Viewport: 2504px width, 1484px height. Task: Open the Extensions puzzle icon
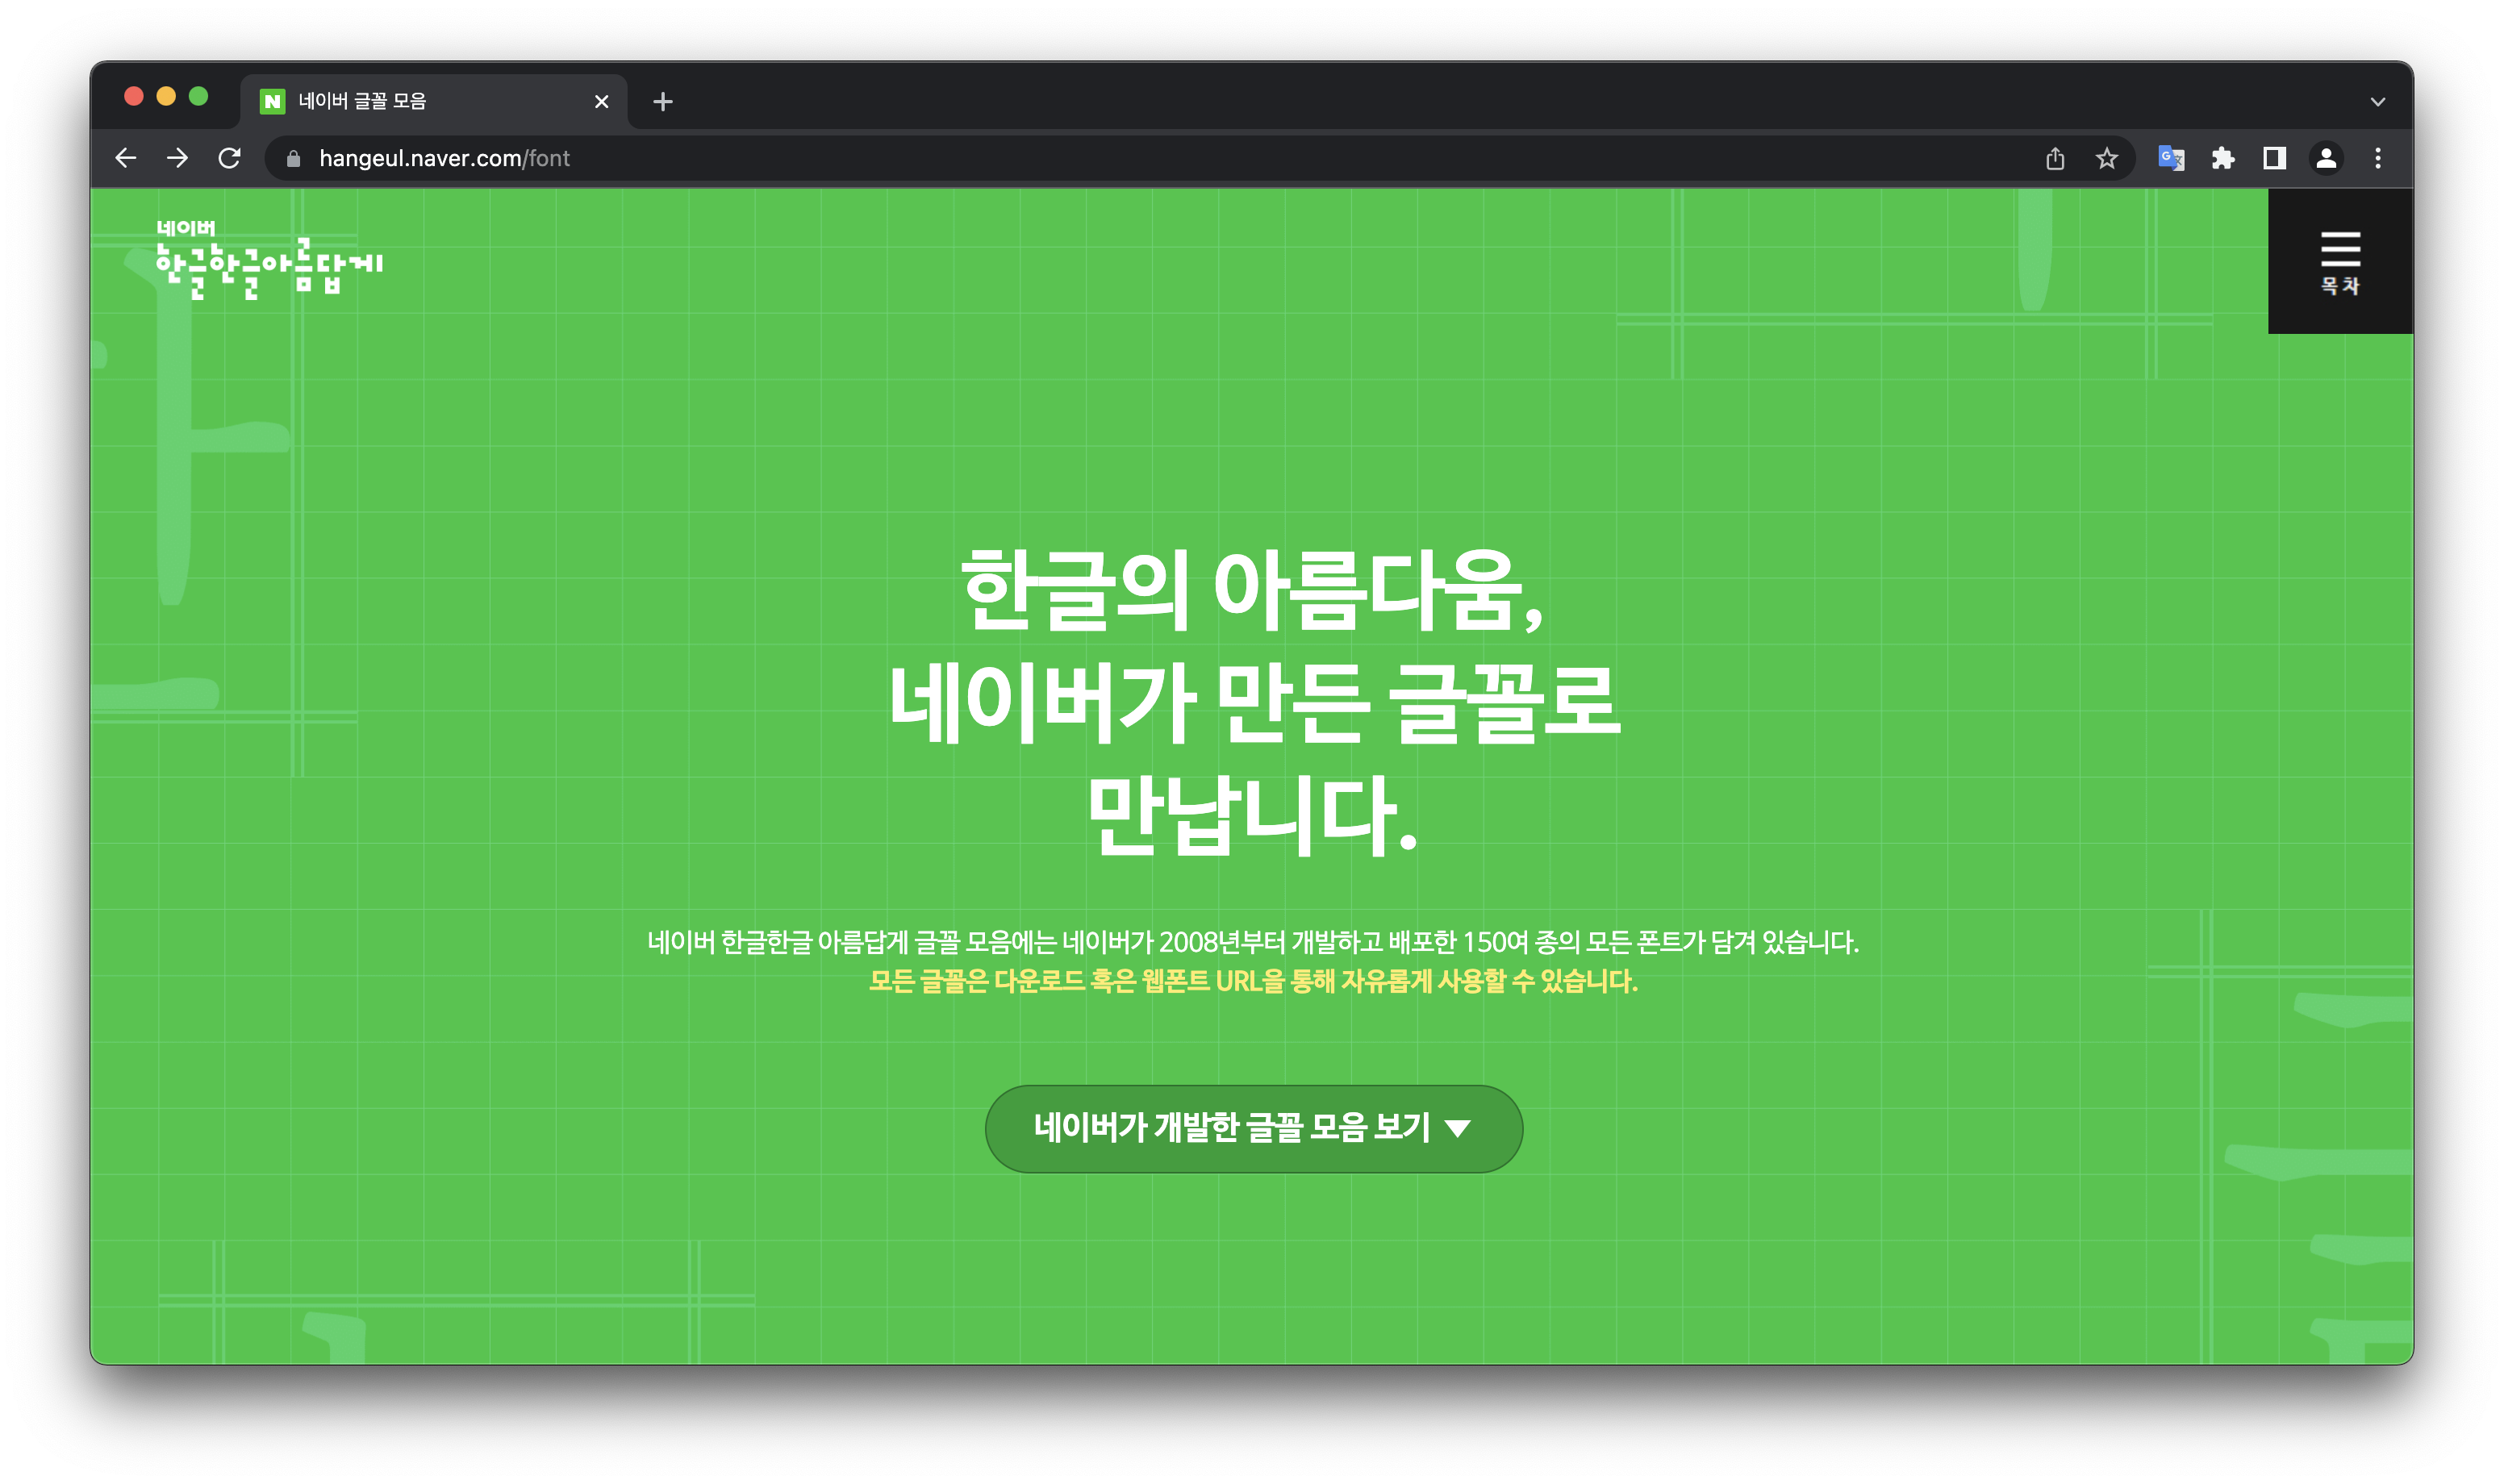[x=2223, y=158]
